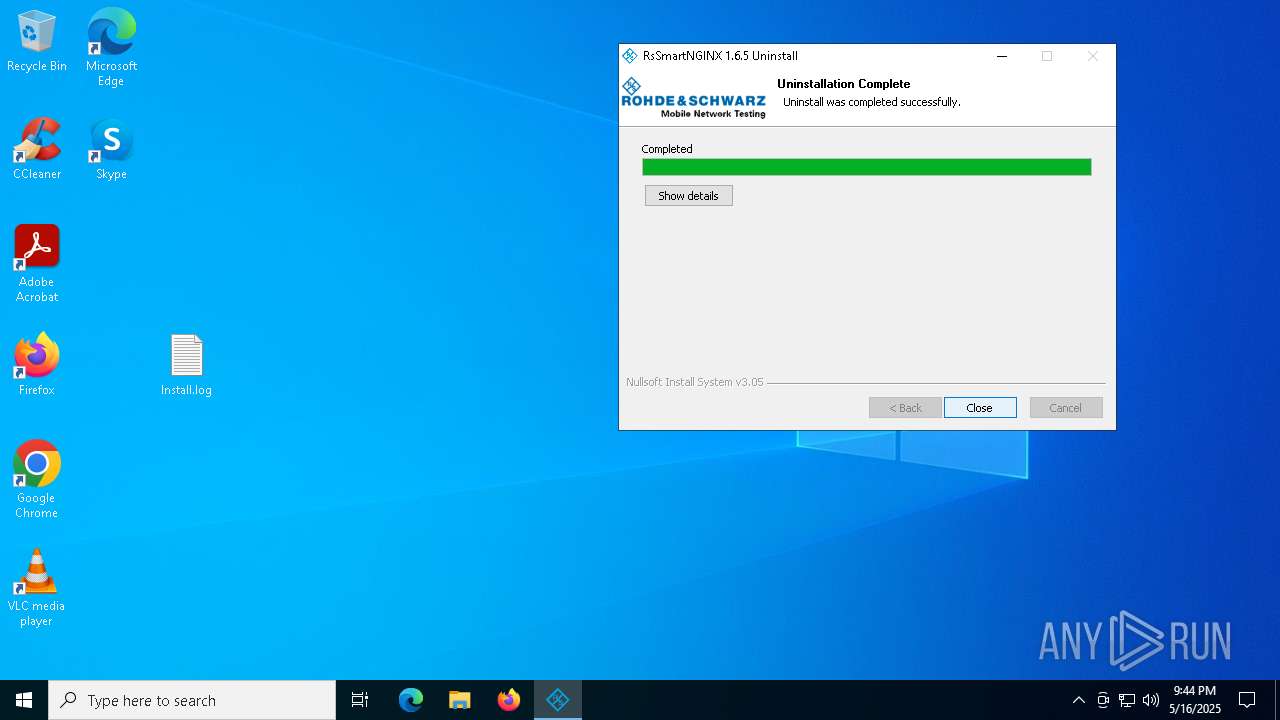Viewport: 1280px width, 720px height.
Task: Click the network status tray icon
Action: point(1127,700)
